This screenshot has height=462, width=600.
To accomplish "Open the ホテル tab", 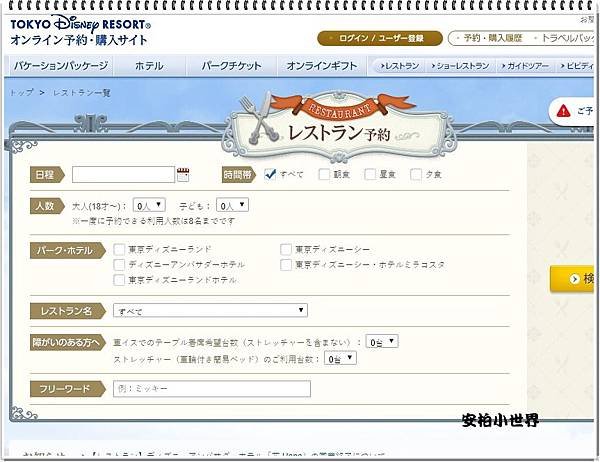I will (149, 66).
